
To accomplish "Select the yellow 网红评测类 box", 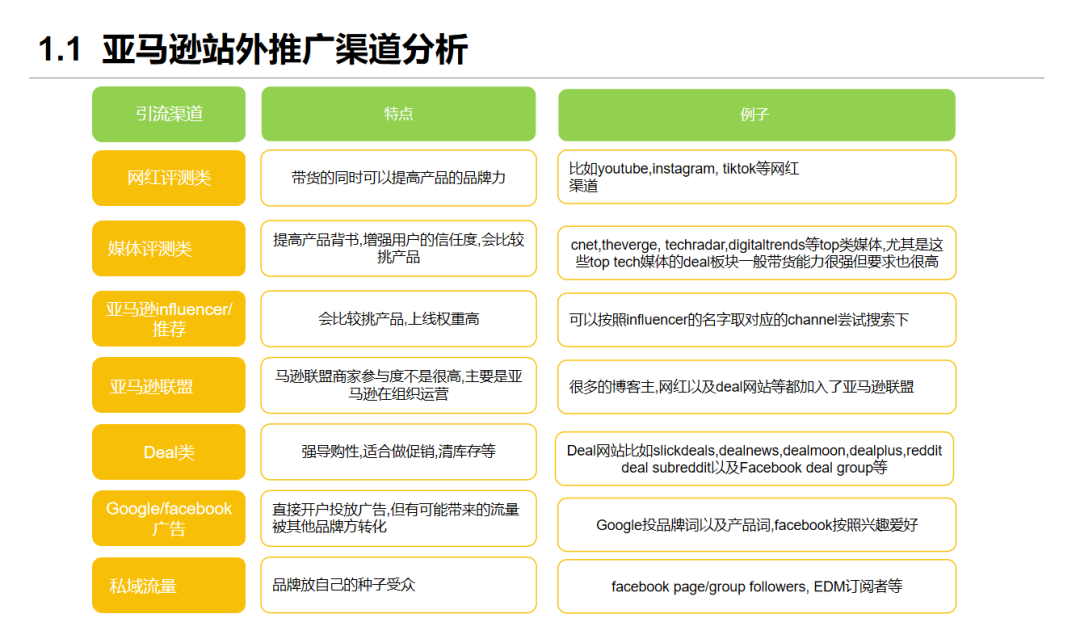I will (169, 178).
